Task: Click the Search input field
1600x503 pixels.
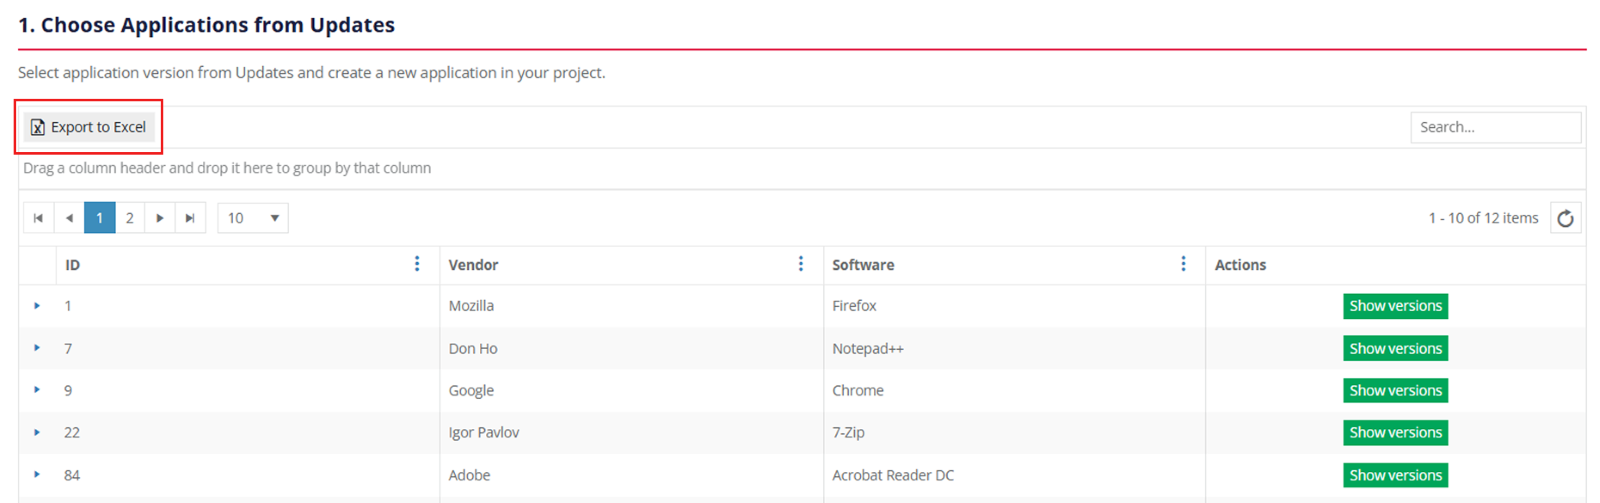Action: coord(1495,127)
